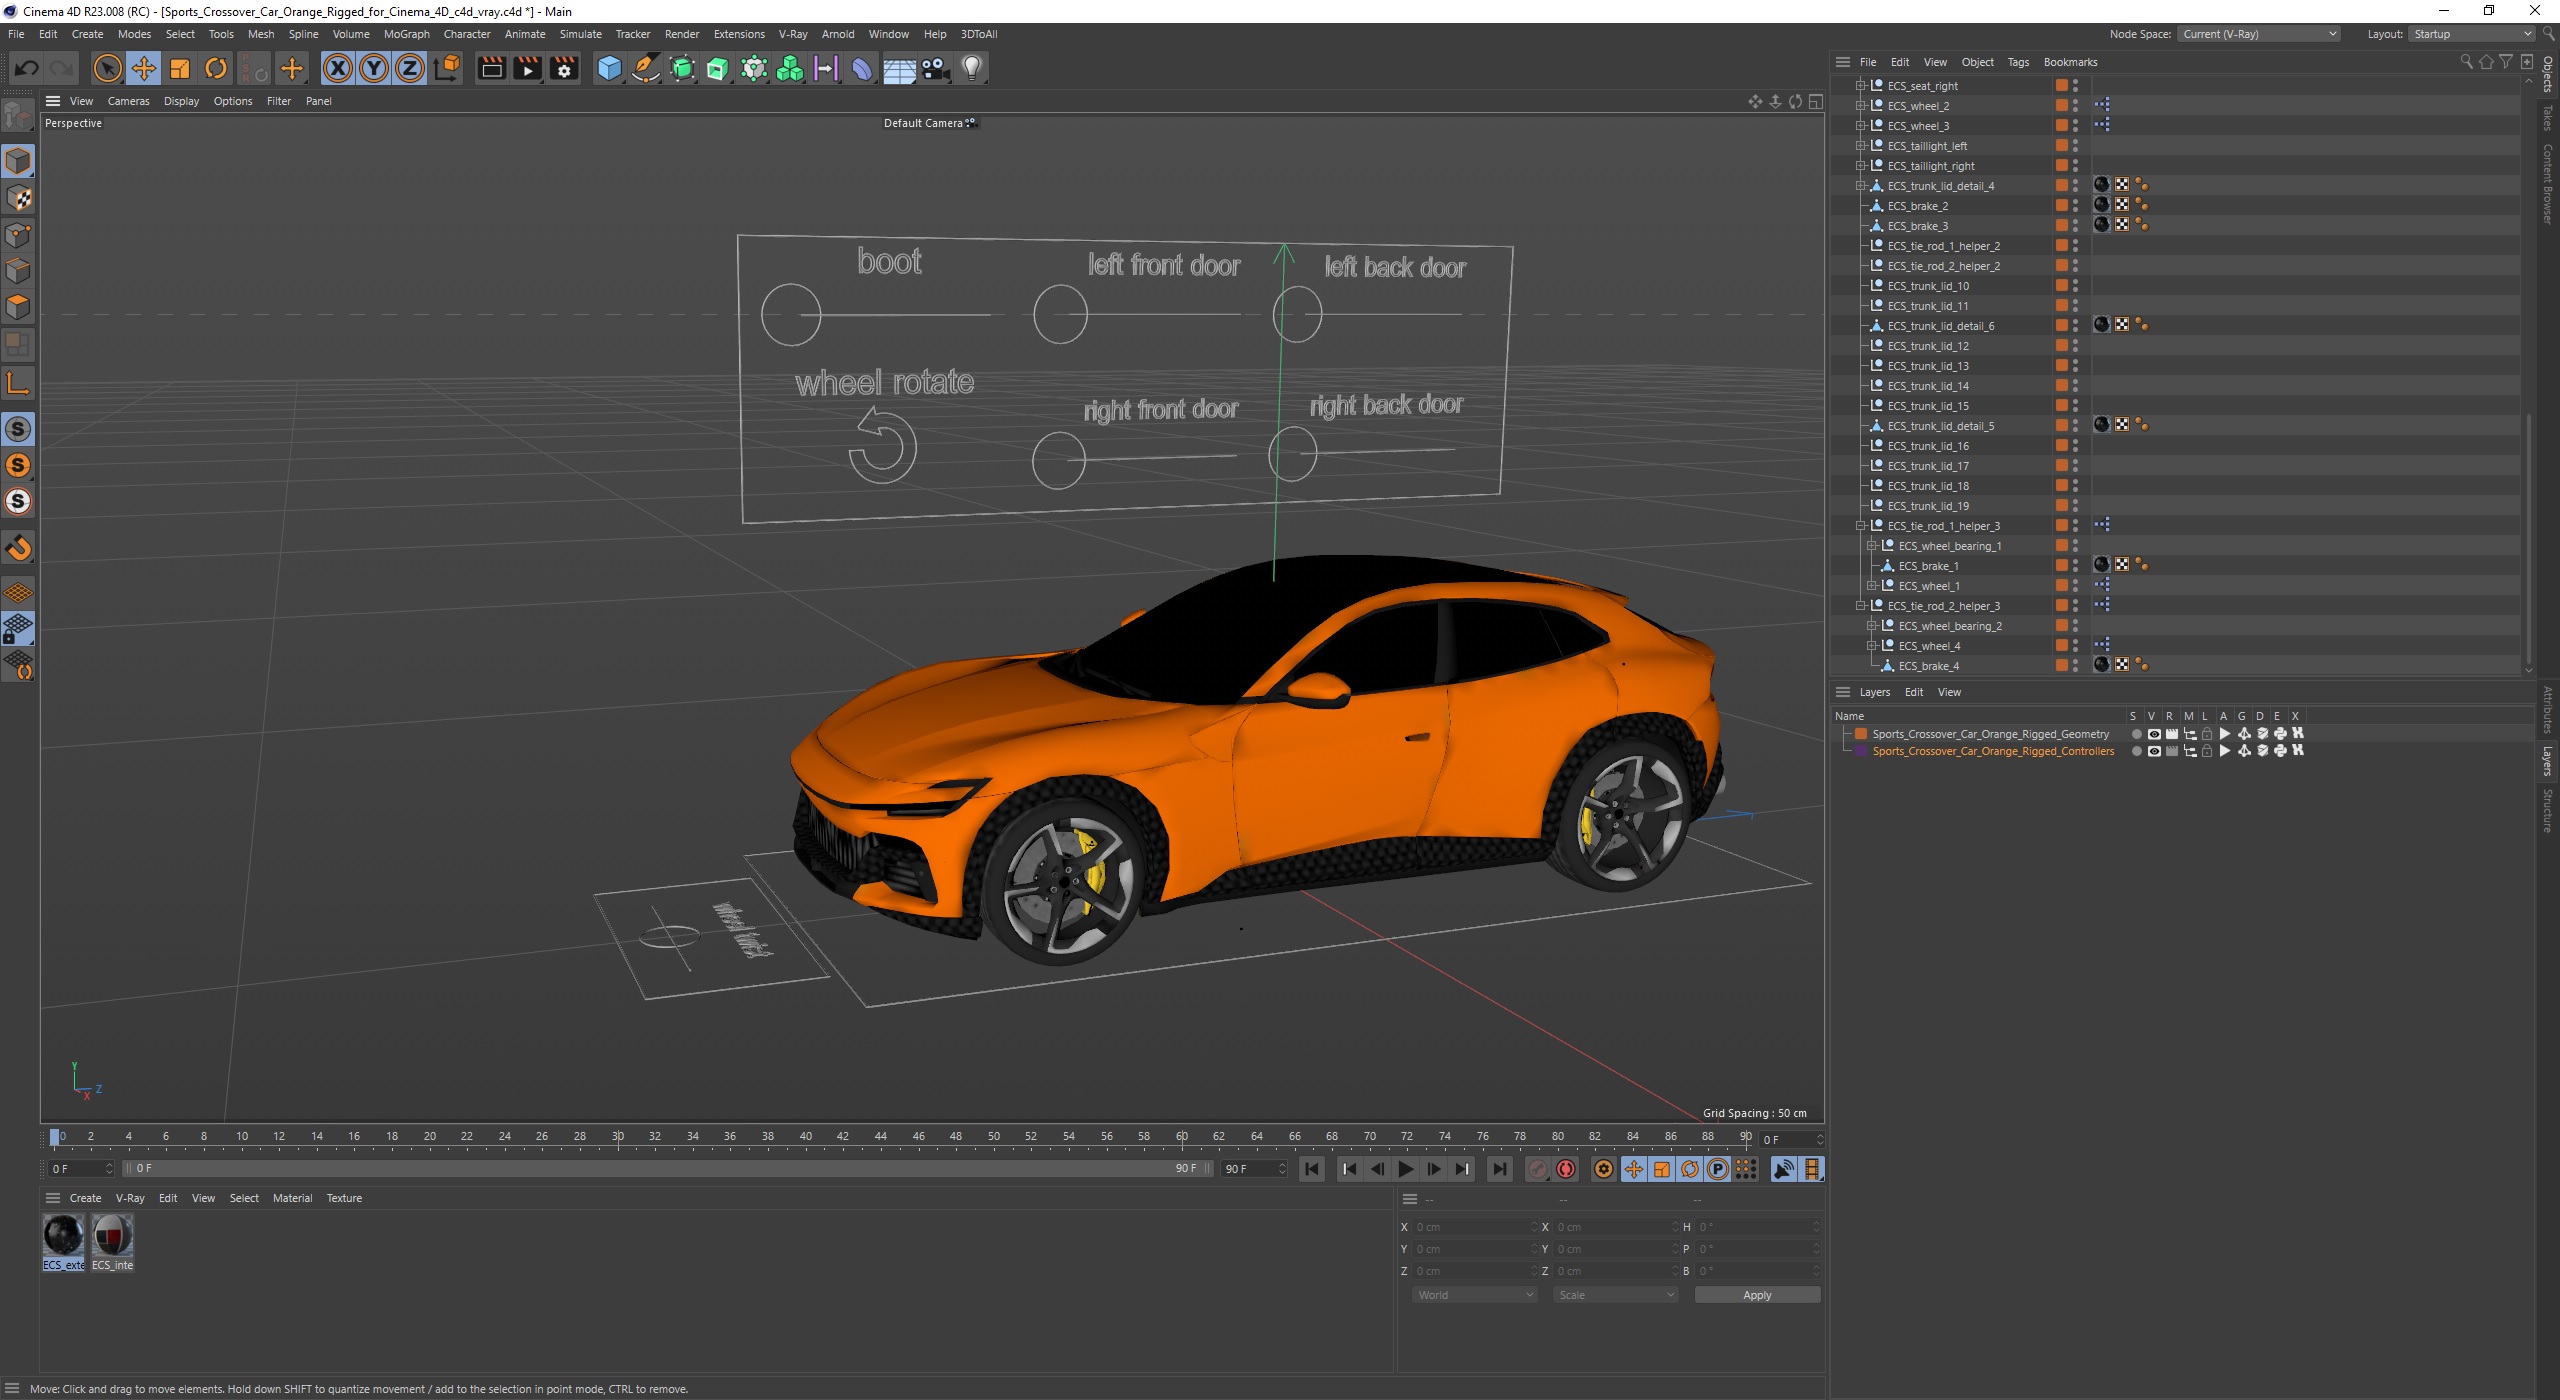Switch to Texture mode in left palette
Image resolution: width=2560 pixels, height=1400 pixels.
[x=18, y=198]
